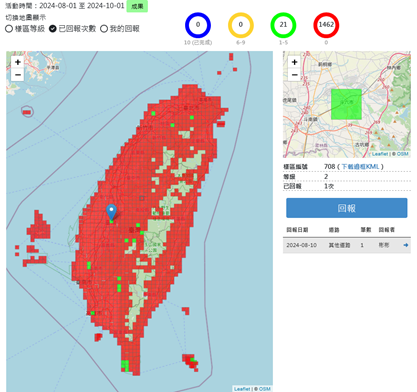Viewport: 417px width, 392px height.
Task: Click the red circle showing 1462
Action: (x=326, y=25)
